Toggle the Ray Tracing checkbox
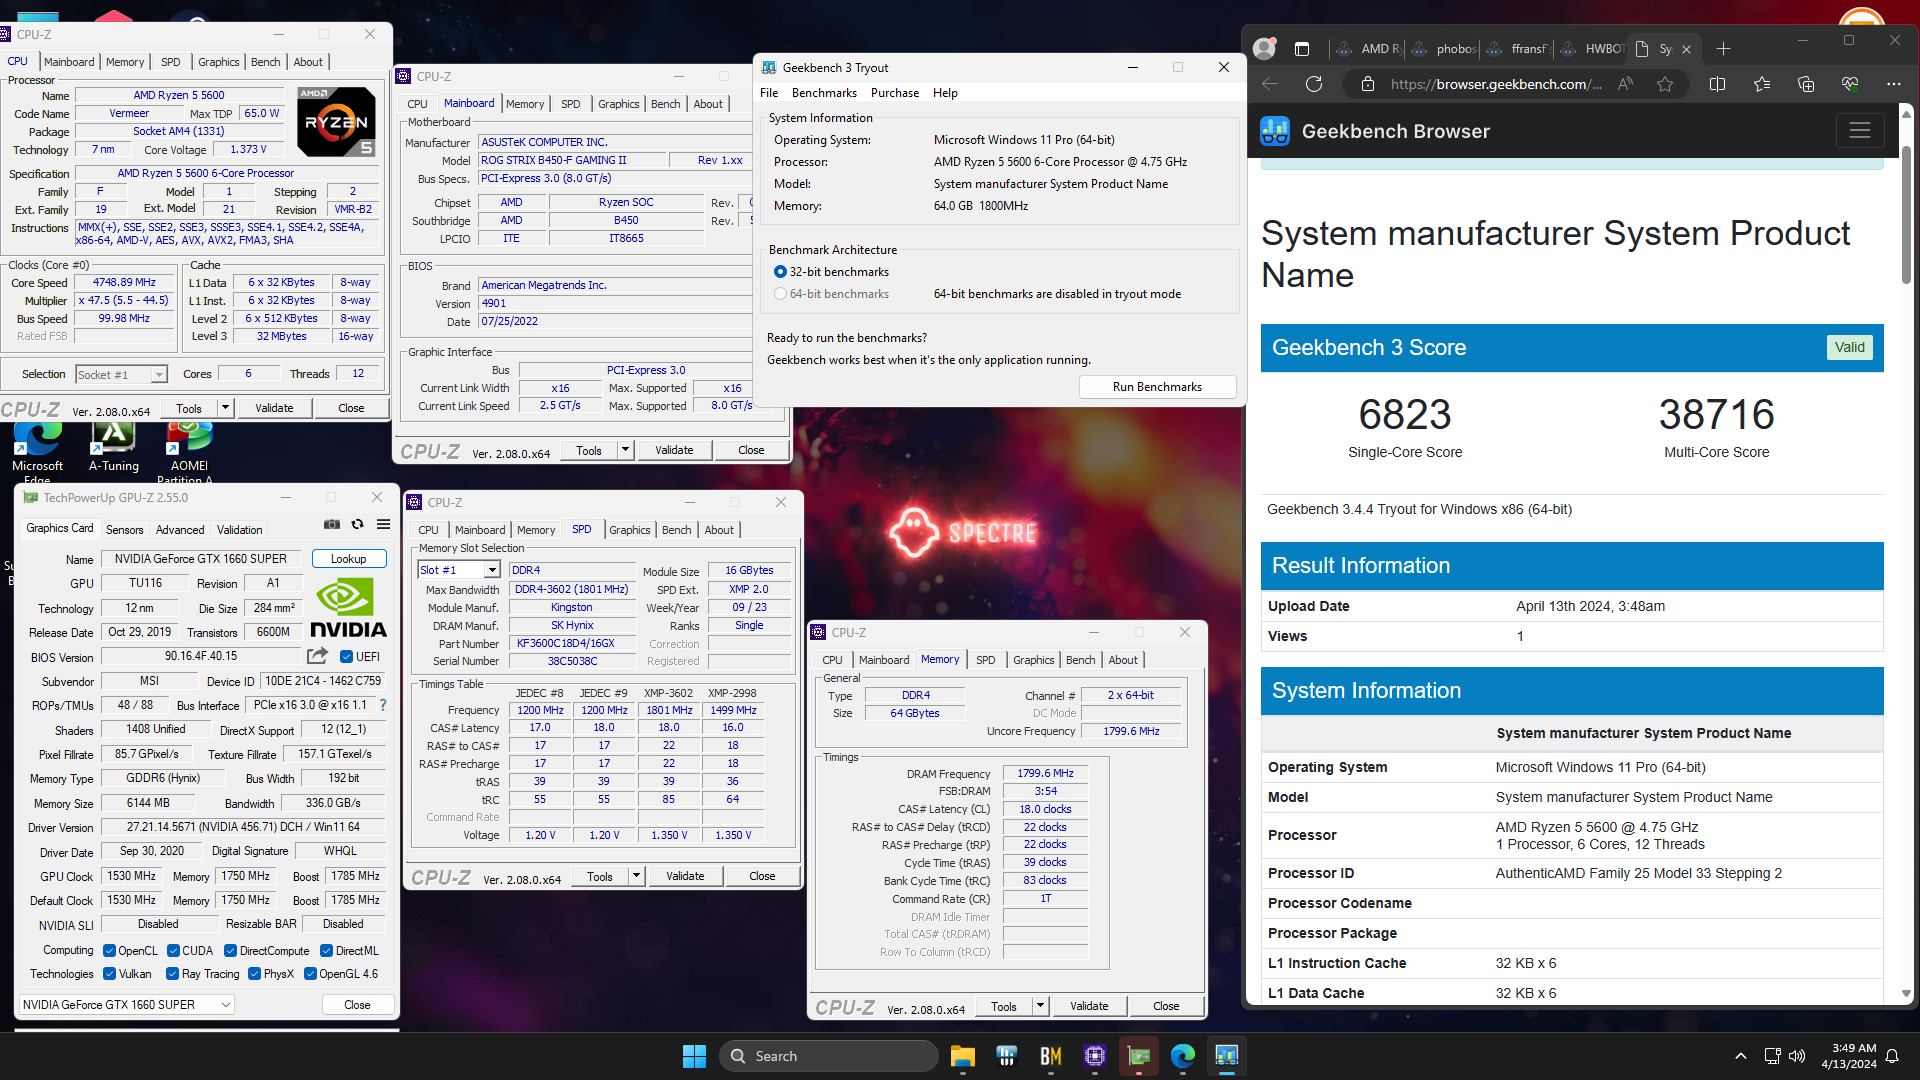Screen dimensions: 1920x1080 [x=172, y=974]
